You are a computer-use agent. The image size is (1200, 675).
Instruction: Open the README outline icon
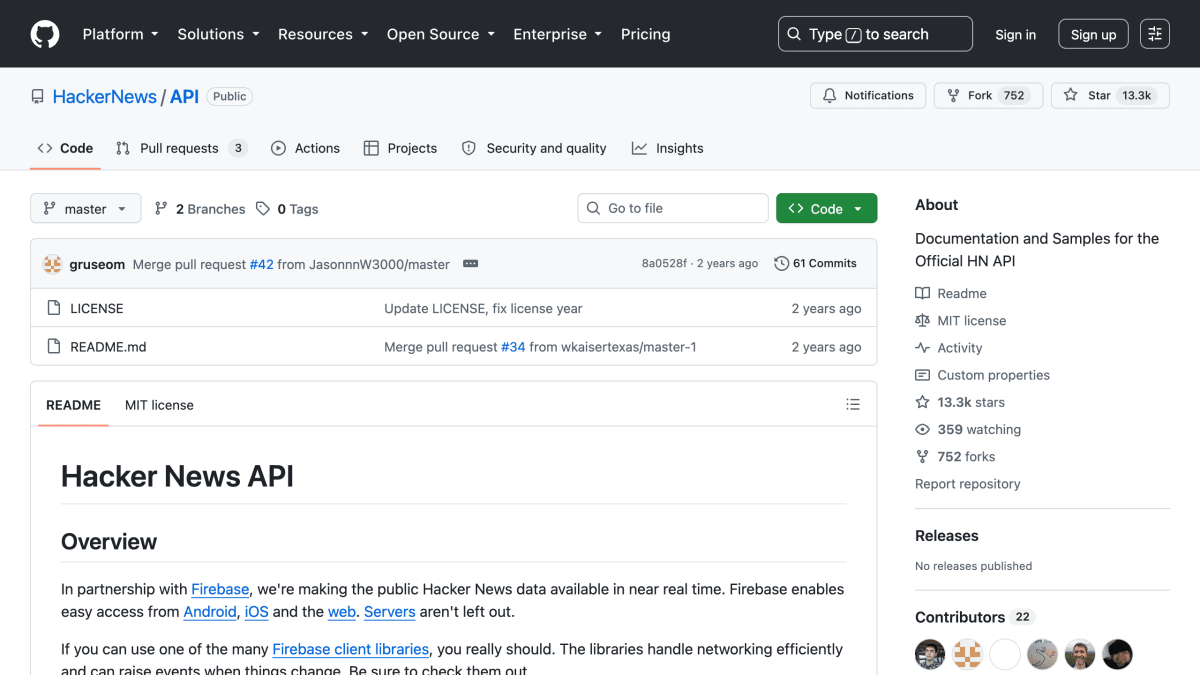point(853,404)
